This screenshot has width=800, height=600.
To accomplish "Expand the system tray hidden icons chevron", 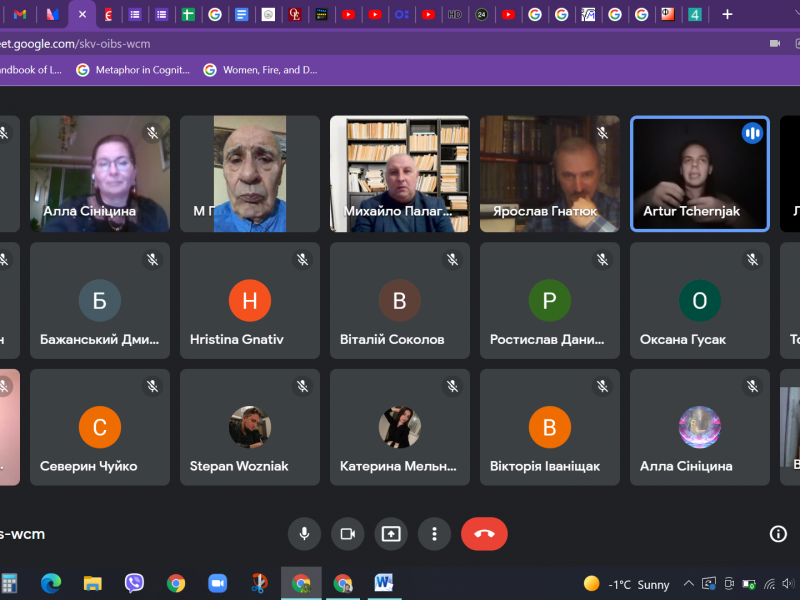I will pos(688,584).
